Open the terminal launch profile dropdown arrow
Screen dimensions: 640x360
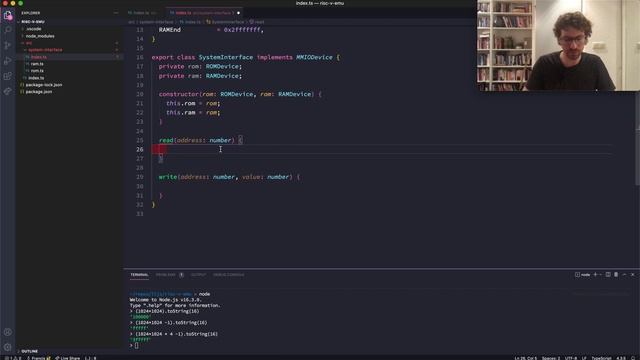[x=600, y=275]
